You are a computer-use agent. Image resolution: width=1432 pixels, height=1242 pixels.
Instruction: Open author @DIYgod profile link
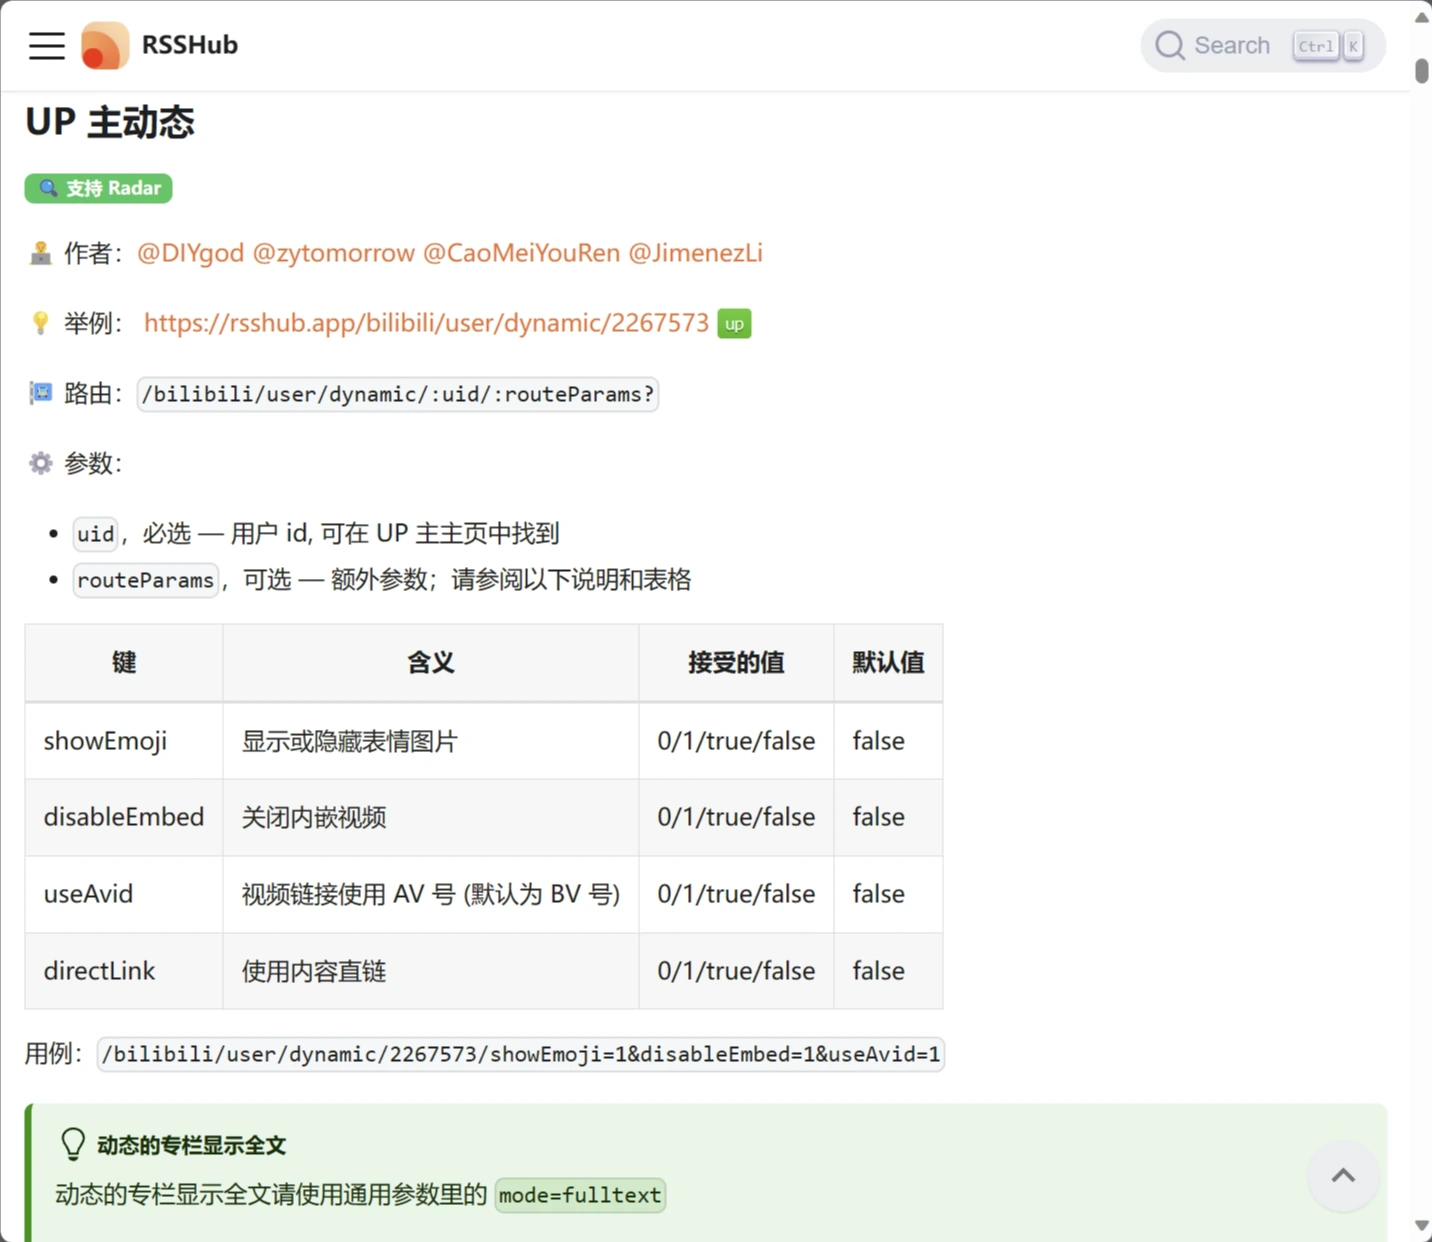coord(190,253)
